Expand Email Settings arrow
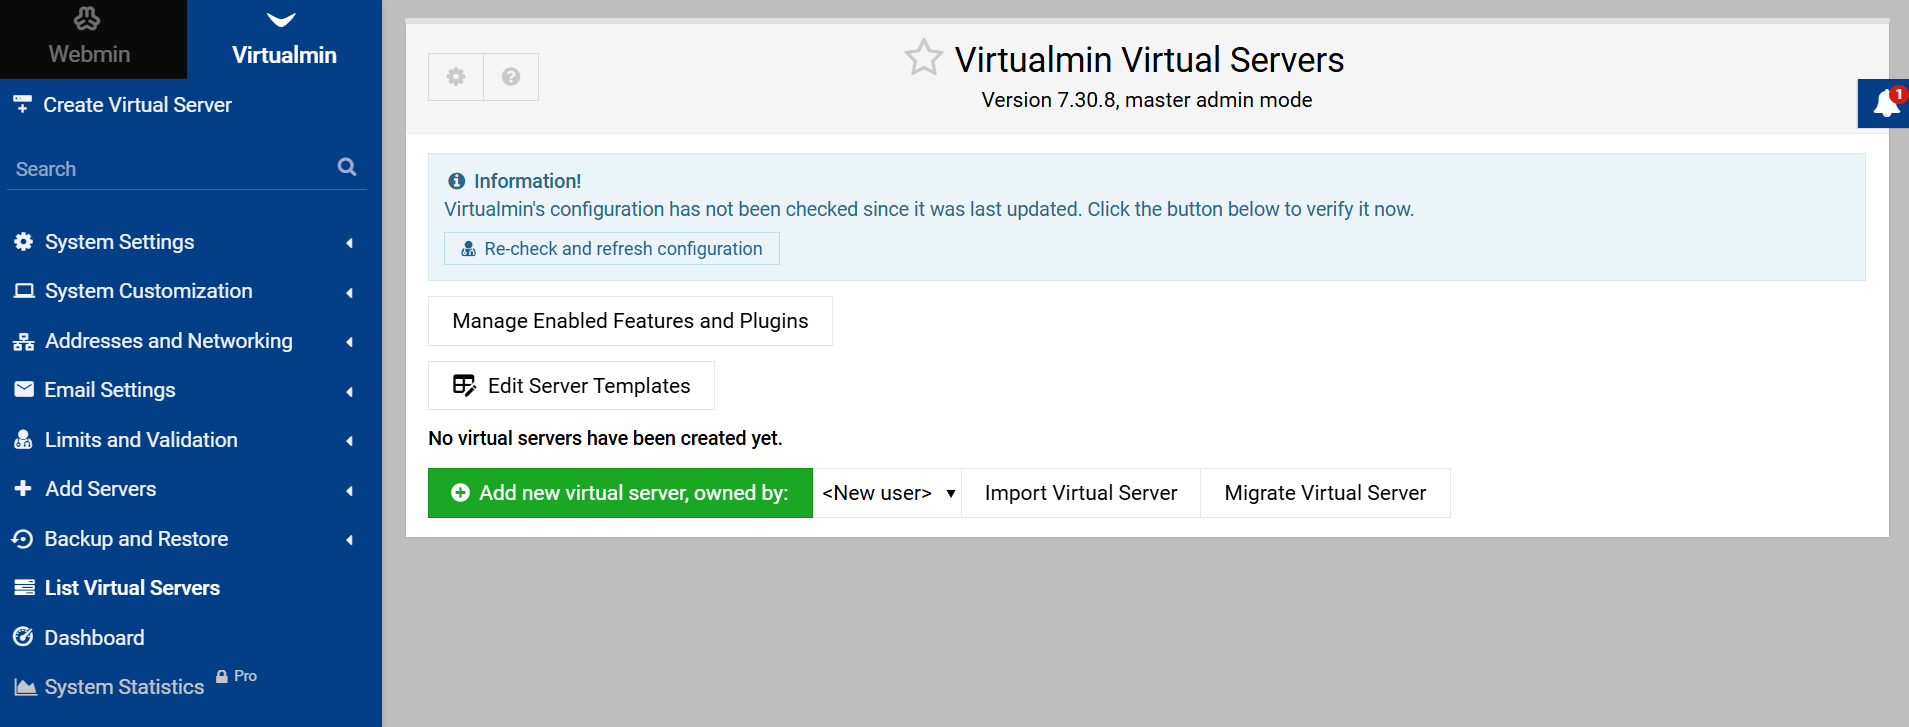 point(349,392)
